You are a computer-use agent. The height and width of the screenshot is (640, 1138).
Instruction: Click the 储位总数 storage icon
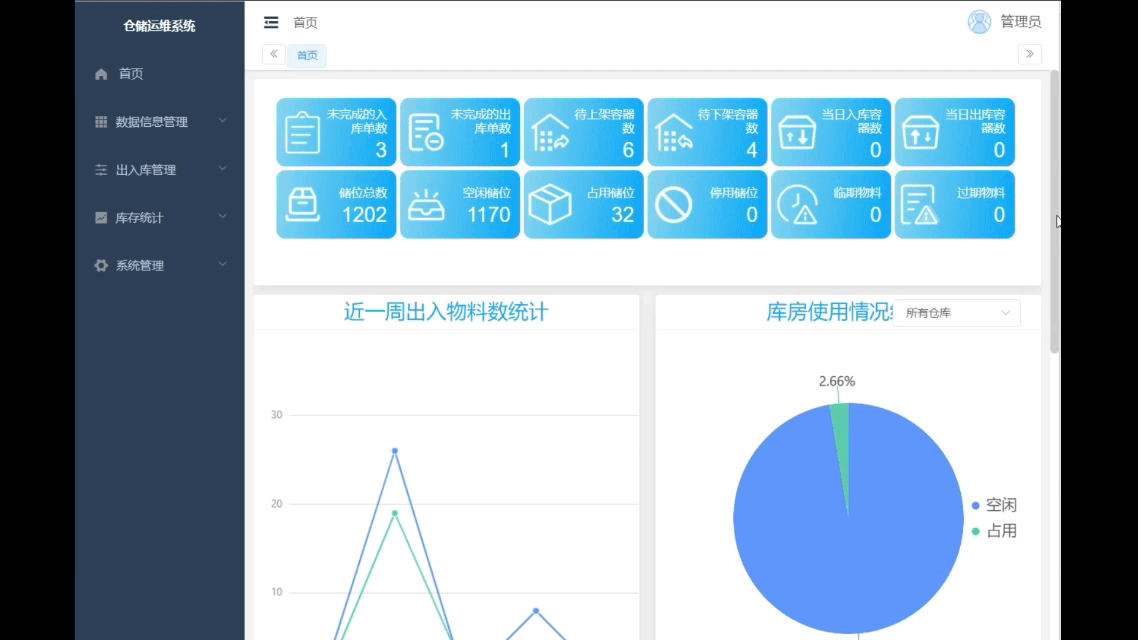point(302,205)
